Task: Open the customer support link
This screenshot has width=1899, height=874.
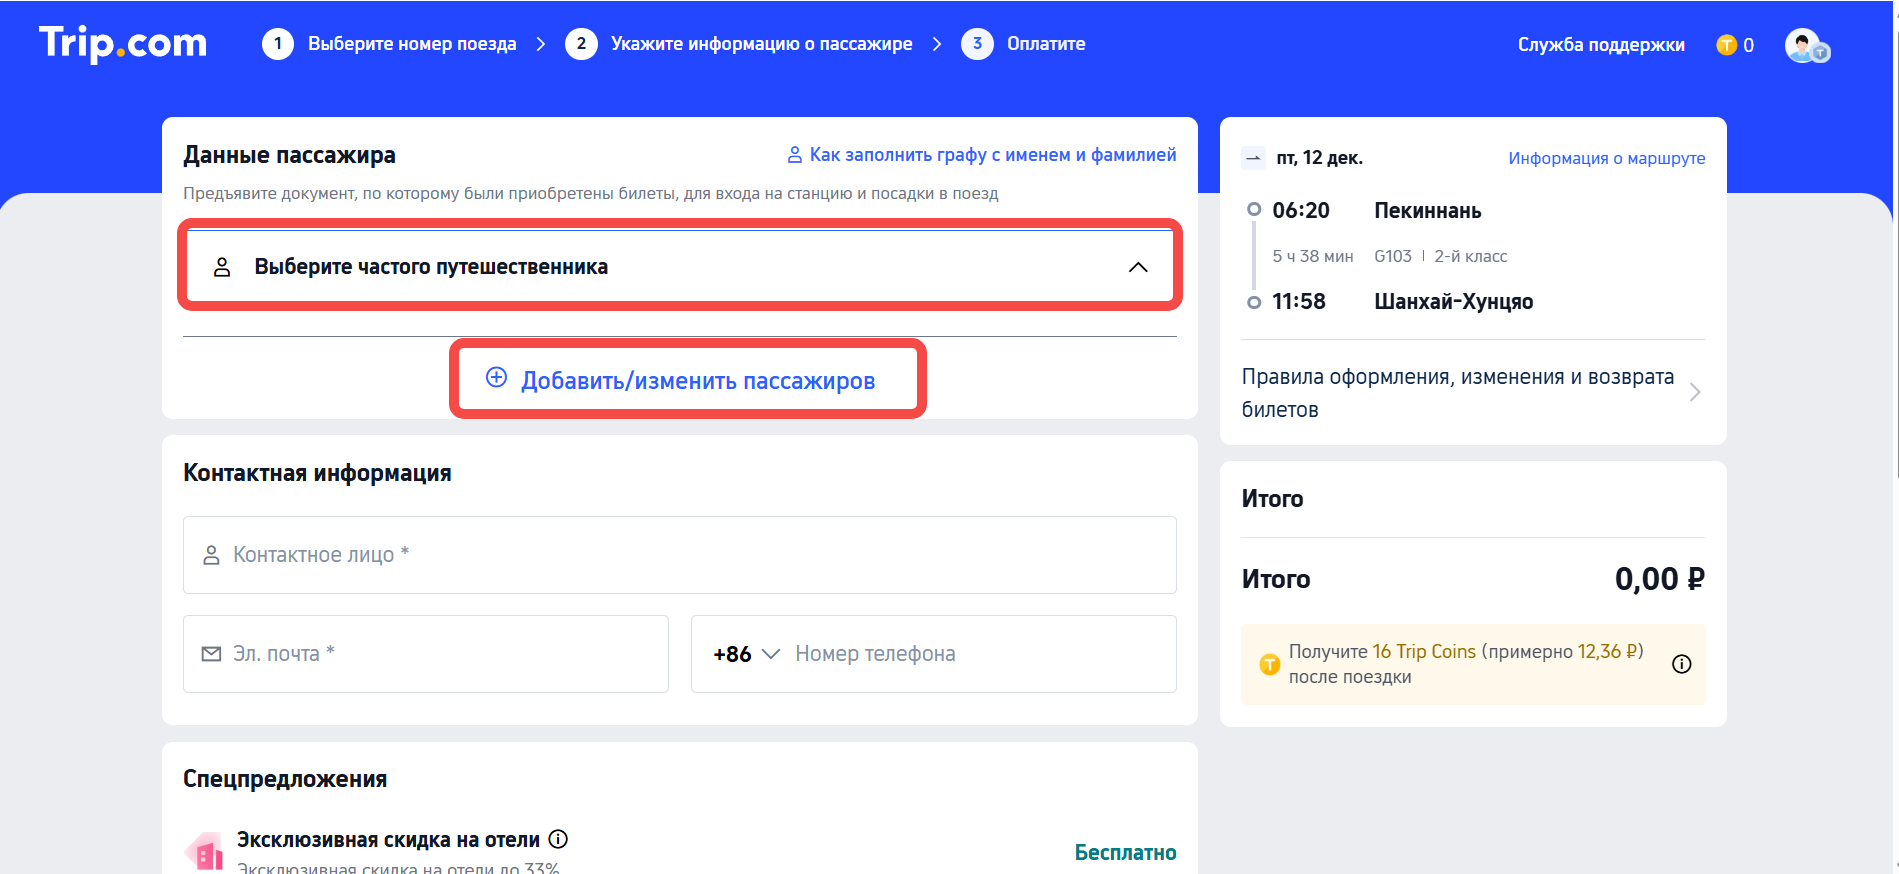Action: (1600, 45)
